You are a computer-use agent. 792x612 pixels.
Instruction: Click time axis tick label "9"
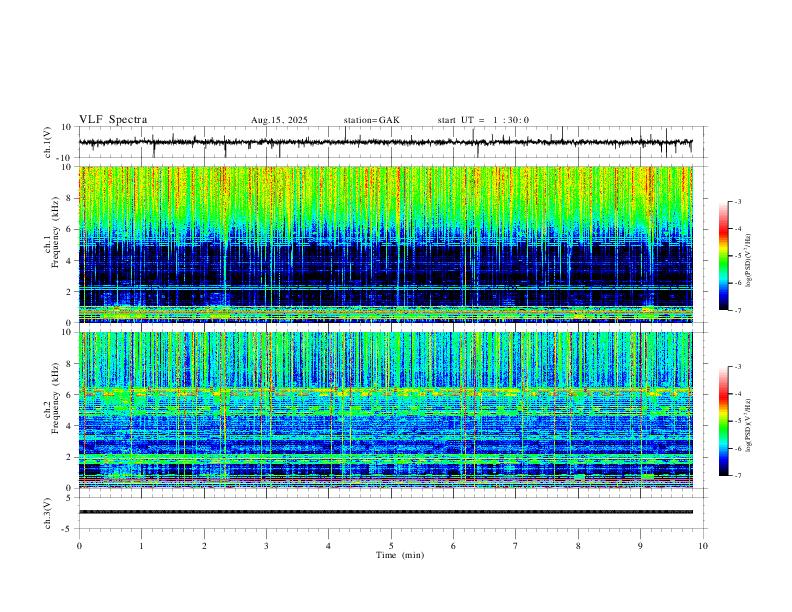(640, 546)
